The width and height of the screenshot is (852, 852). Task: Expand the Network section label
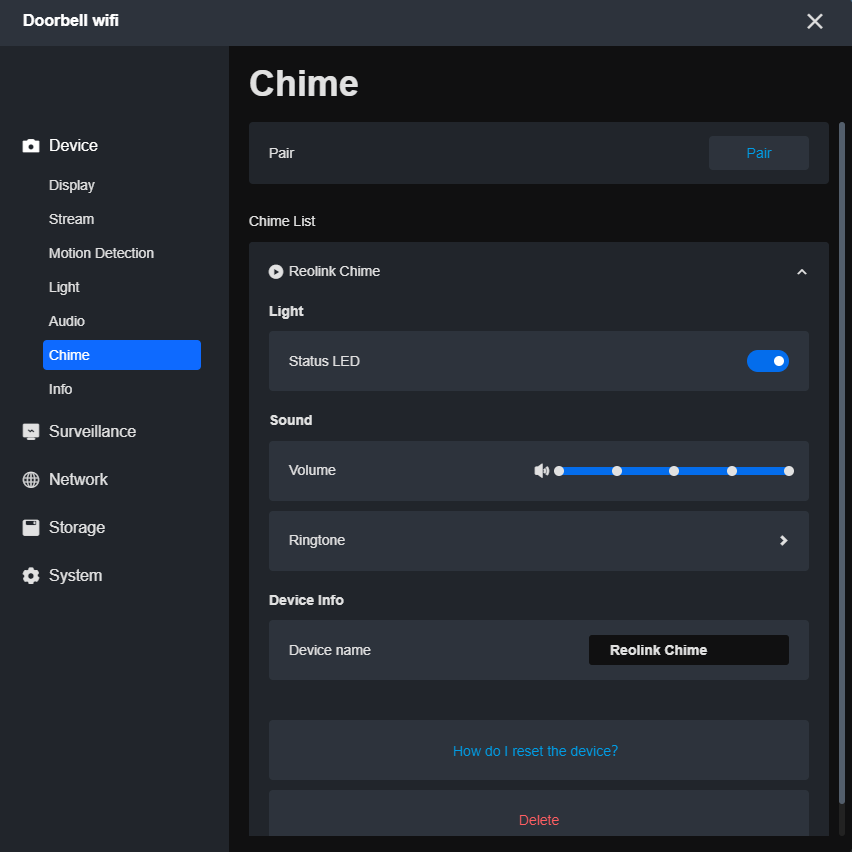pyautogui.click(x=78, y=479)
